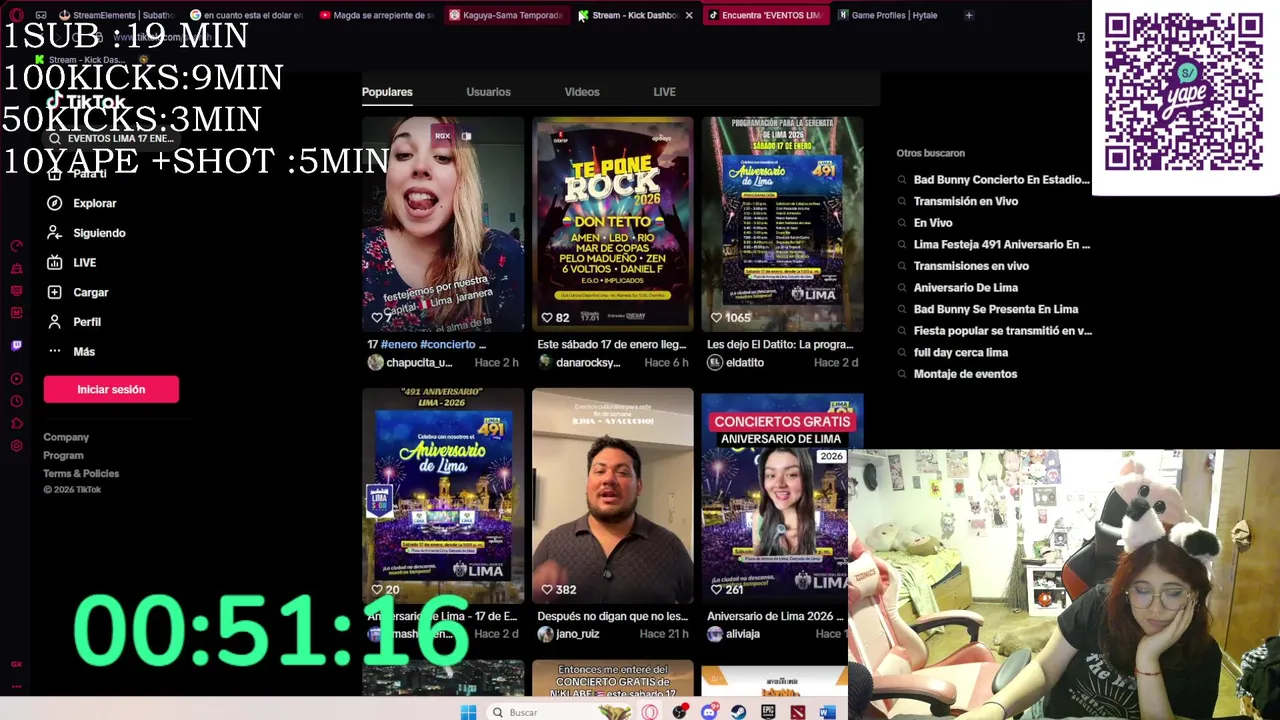Switch to Kaguya-Sama Temporada browser tab

(x=506, y=15)
